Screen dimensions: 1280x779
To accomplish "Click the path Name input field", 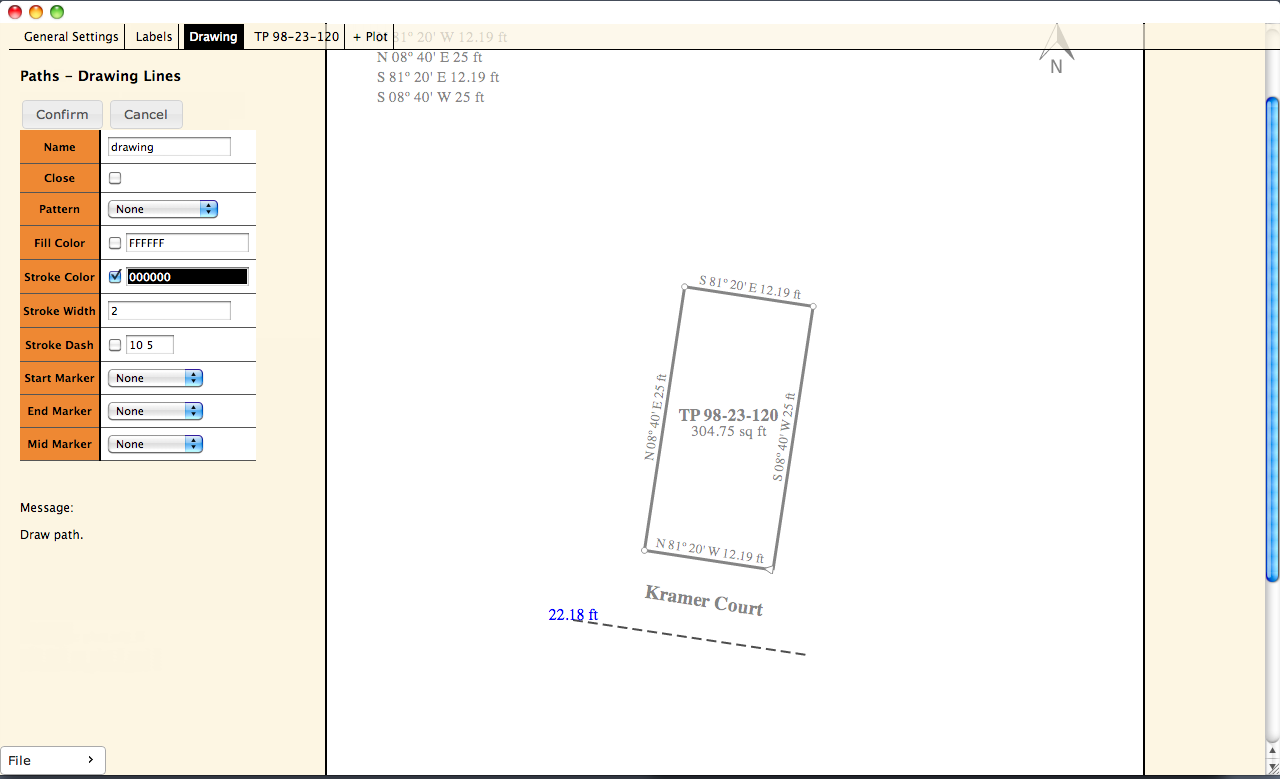I will coord(168,146).
